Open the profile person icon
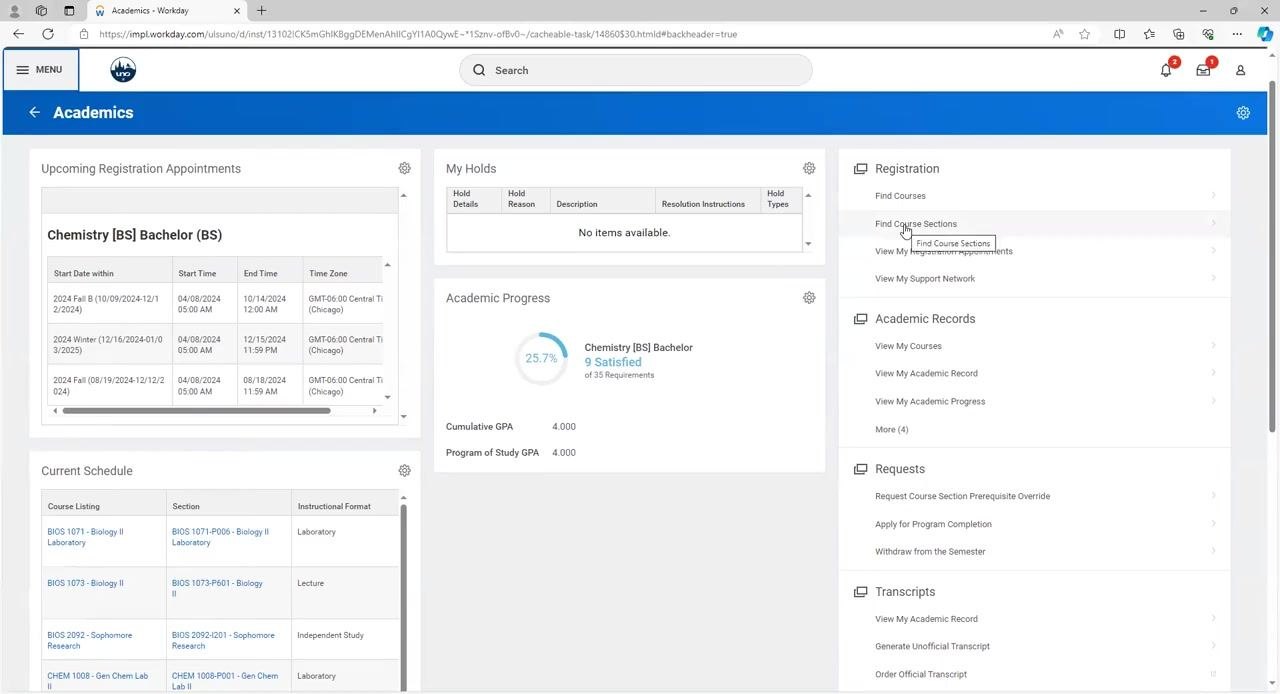This screenshot has width=1280, height=694. click(x=1240, y=70)
